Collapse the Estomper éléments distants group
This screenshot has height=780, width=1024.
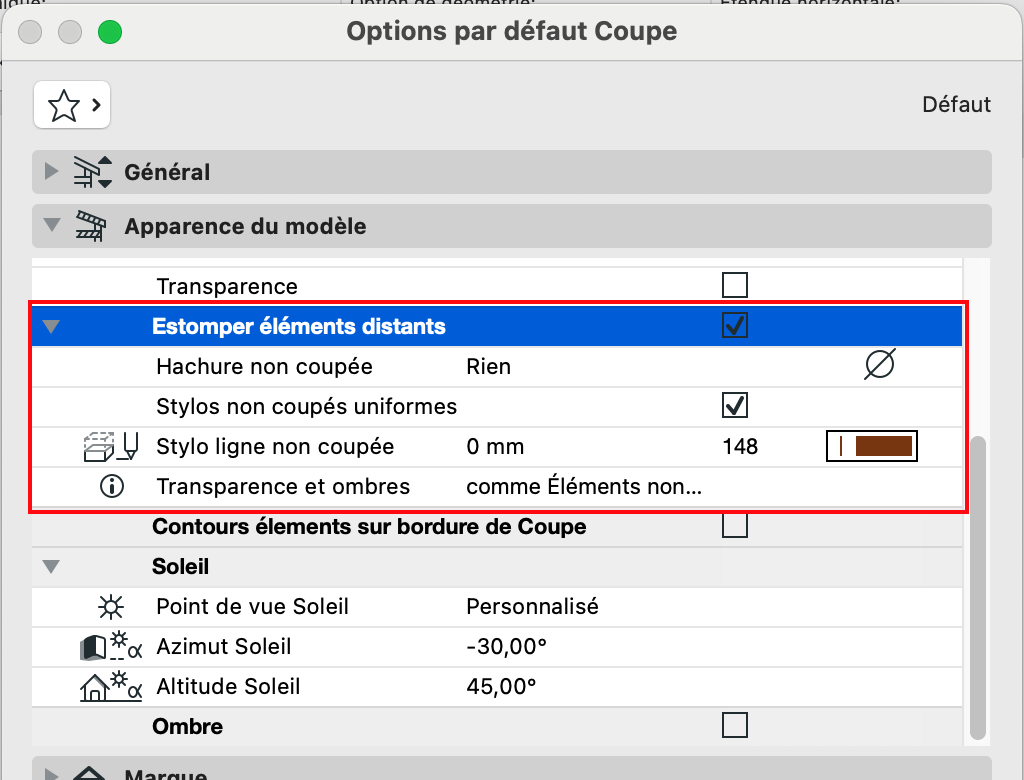point(52,326)
